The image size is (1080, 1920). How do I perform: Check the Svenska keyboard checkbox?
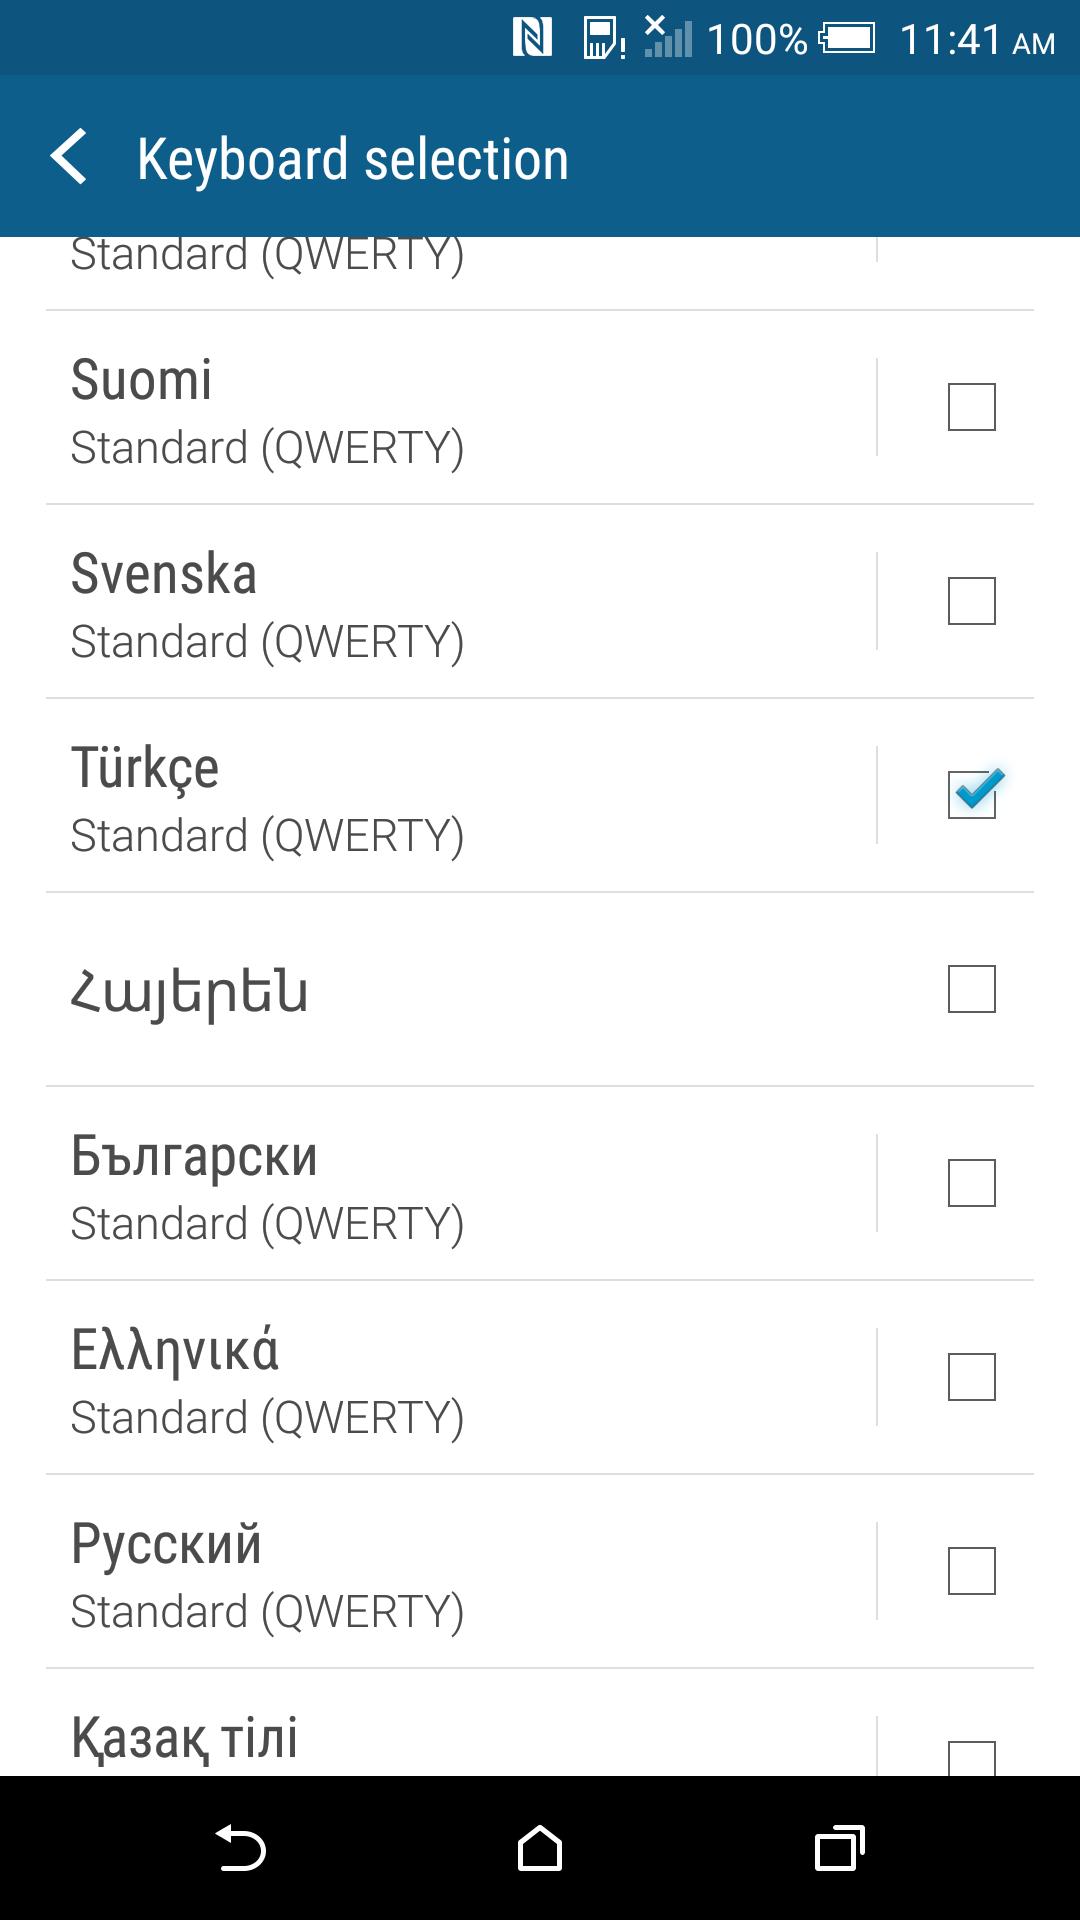(971, 601)
